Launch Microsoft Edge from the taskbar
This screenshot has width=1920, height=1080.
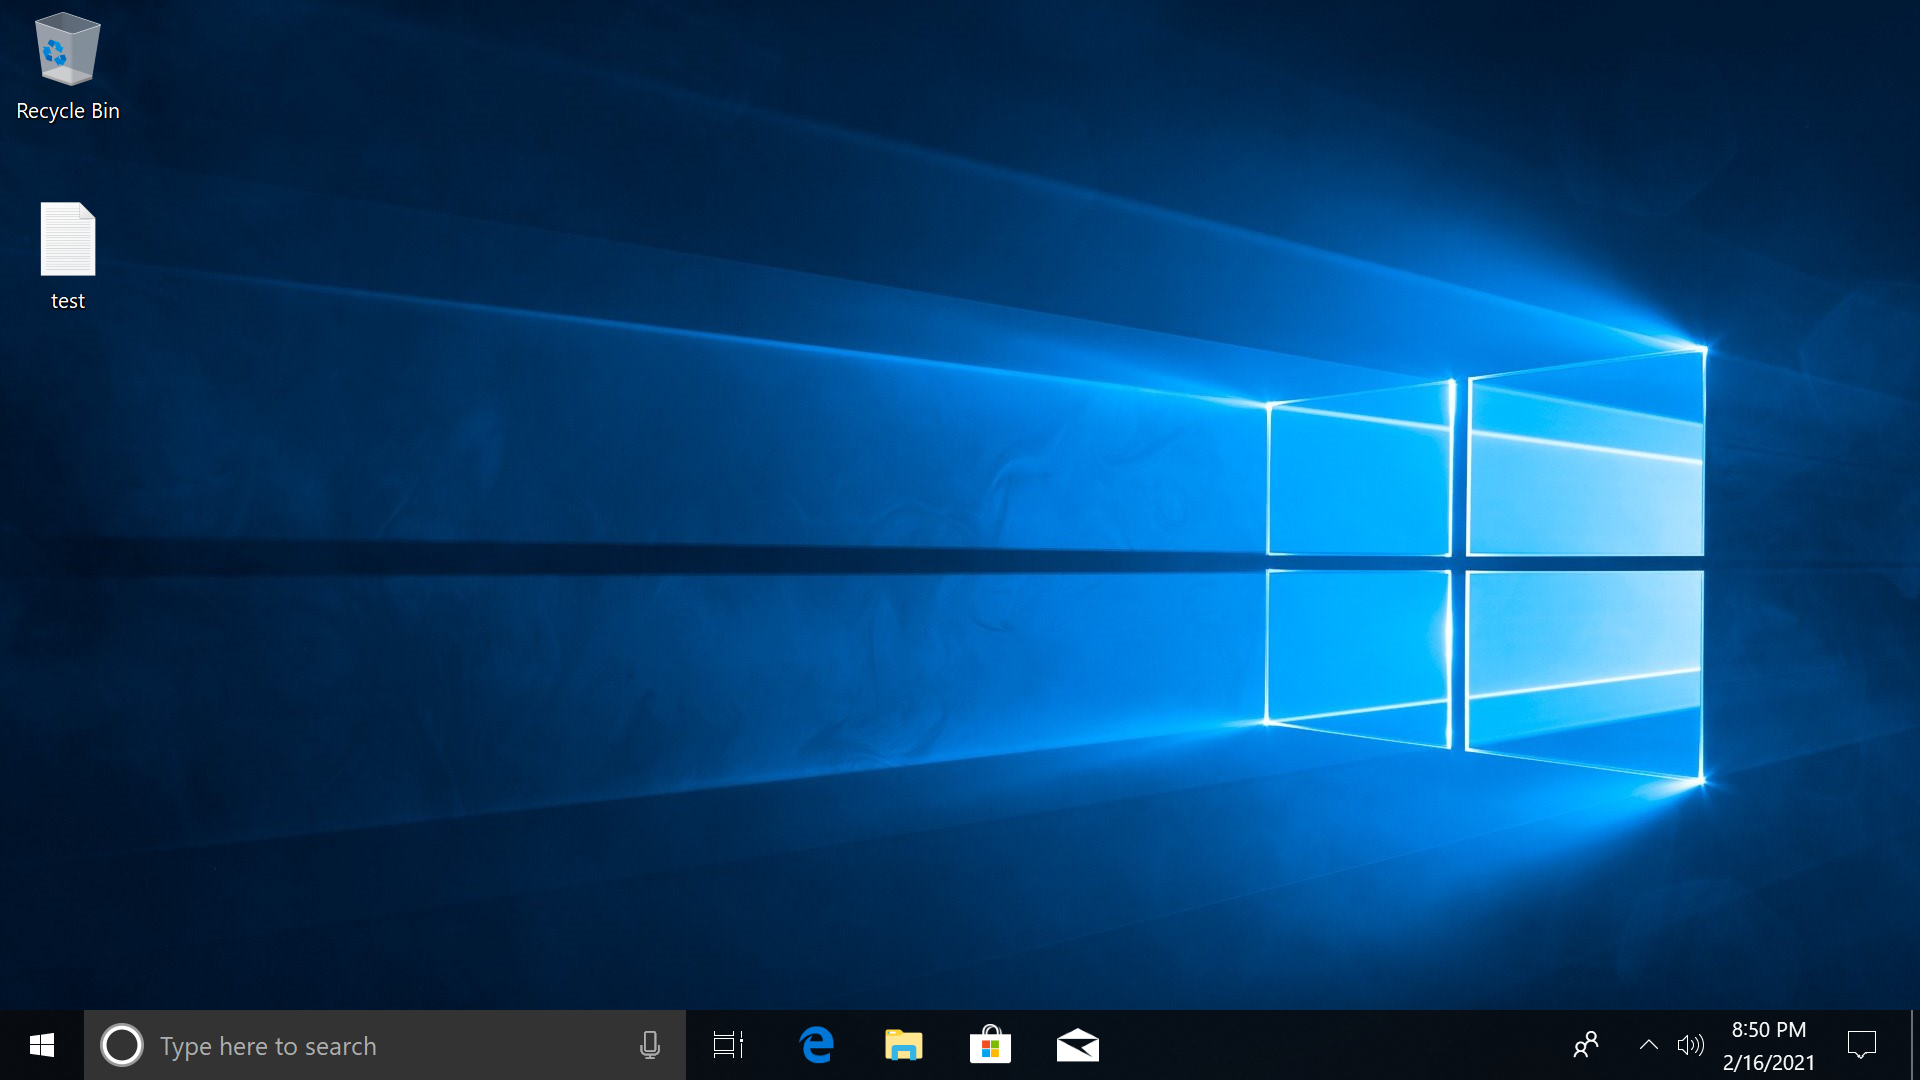coord(816,1045)
